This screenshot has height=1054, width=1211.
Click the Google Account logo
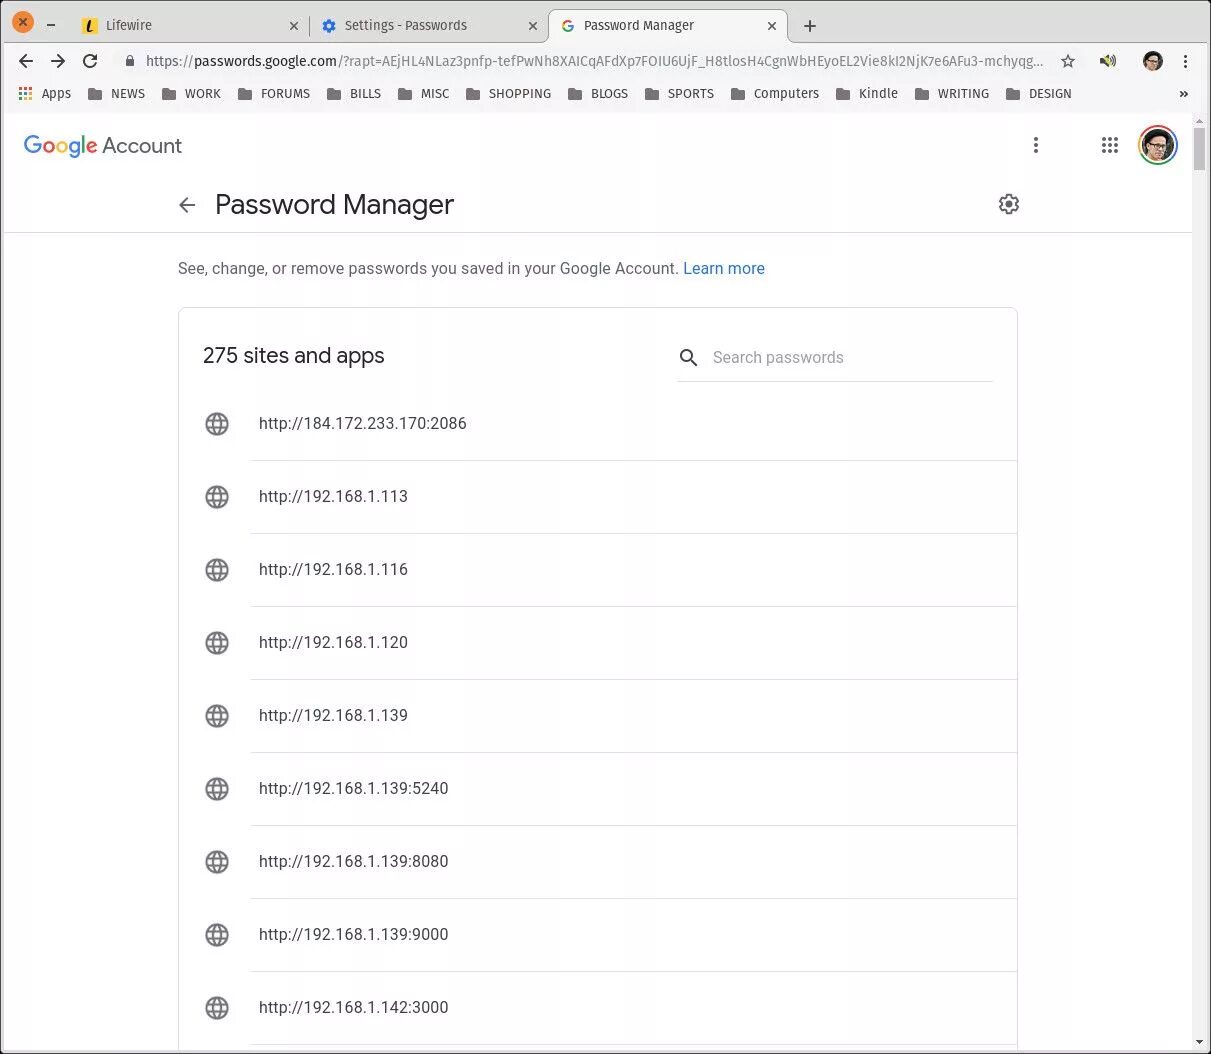click(x=103, y=146)
